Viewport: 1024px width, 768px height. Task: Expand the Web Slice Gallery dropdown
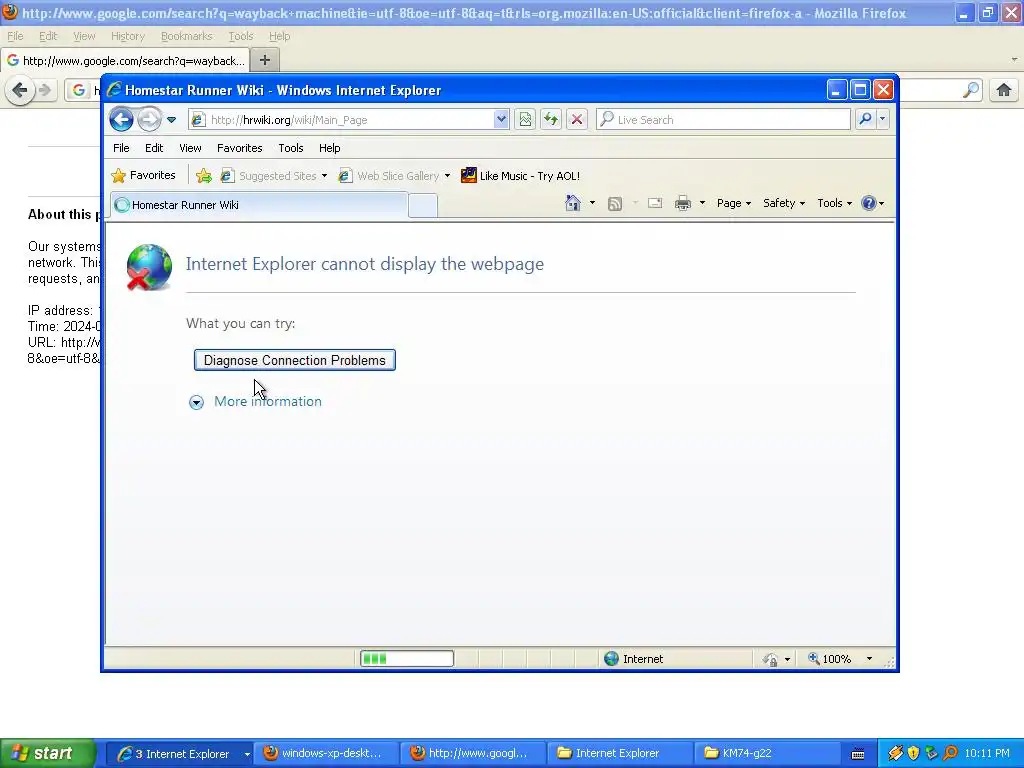click(447, 176)
